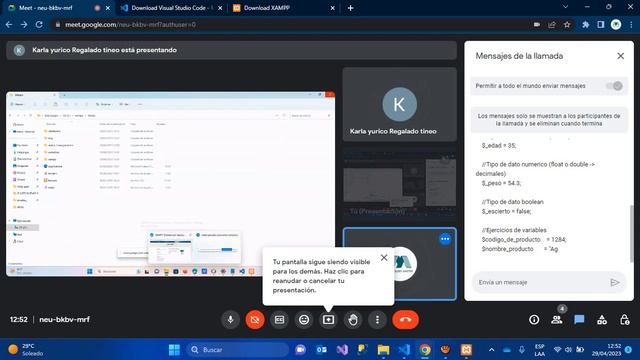Open Visual Studio from the taskbar

342,350
